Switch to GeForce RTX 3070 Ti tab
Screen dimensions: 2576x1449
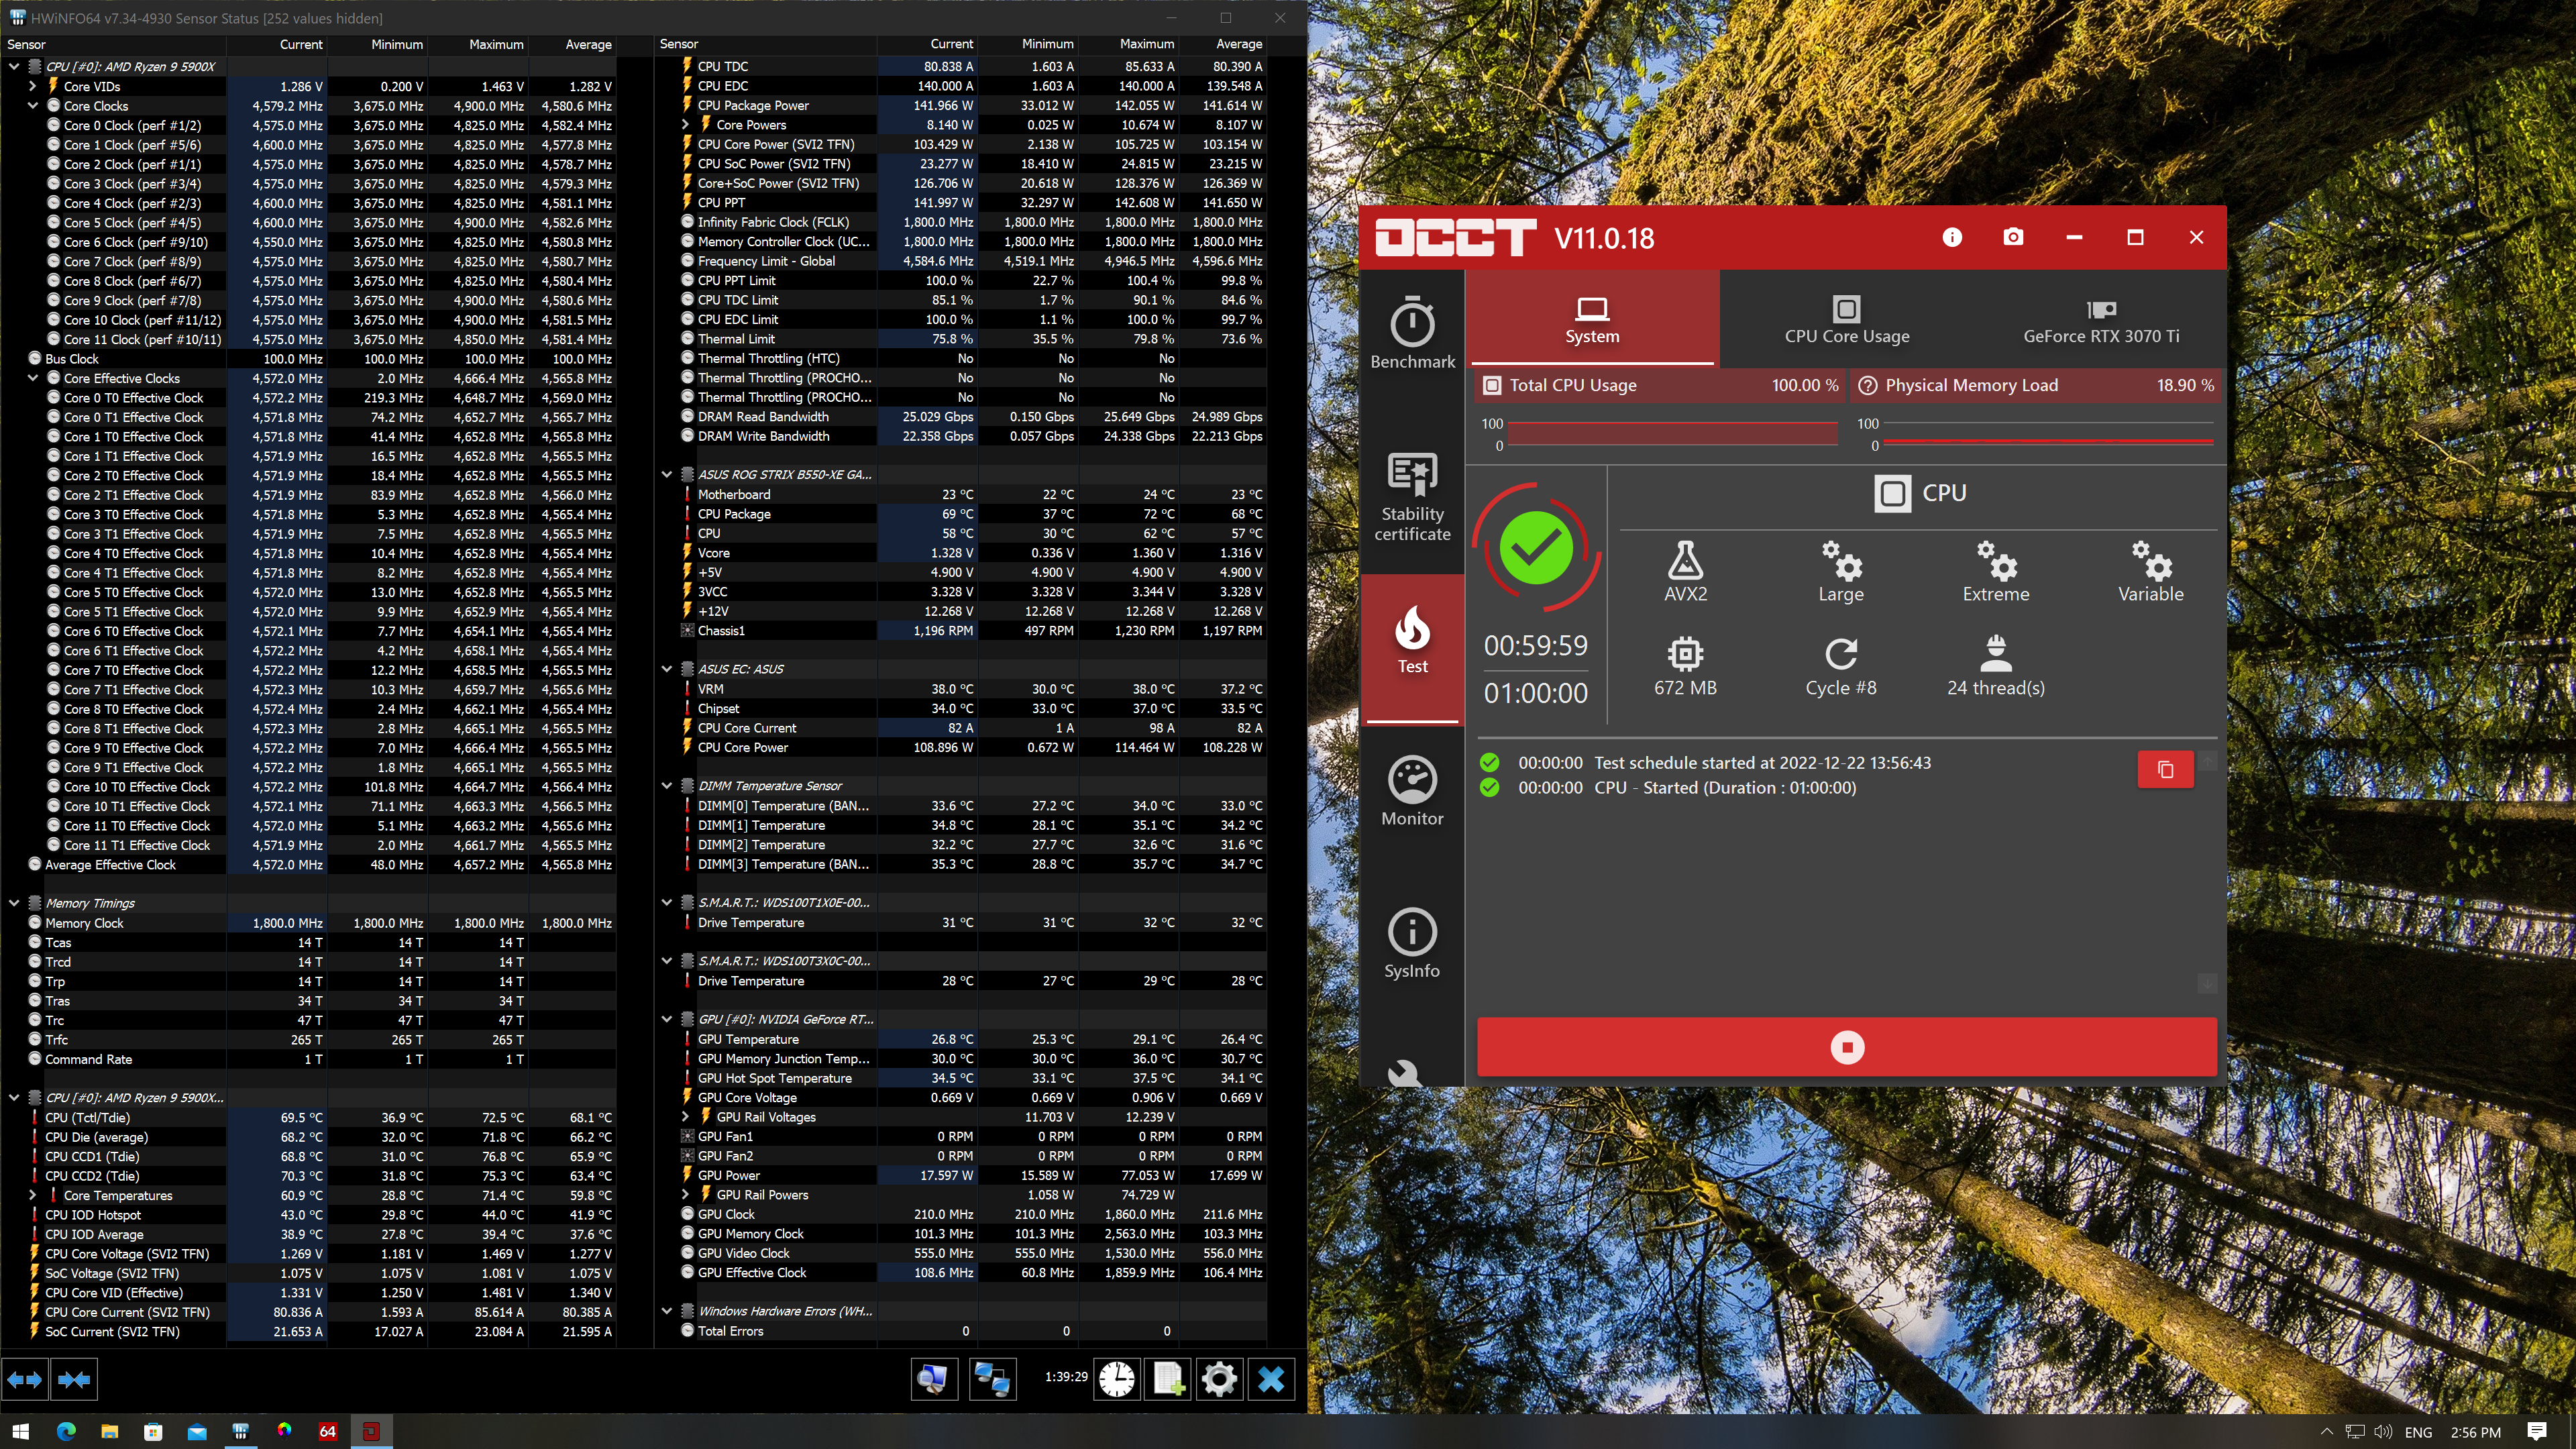2100,319
